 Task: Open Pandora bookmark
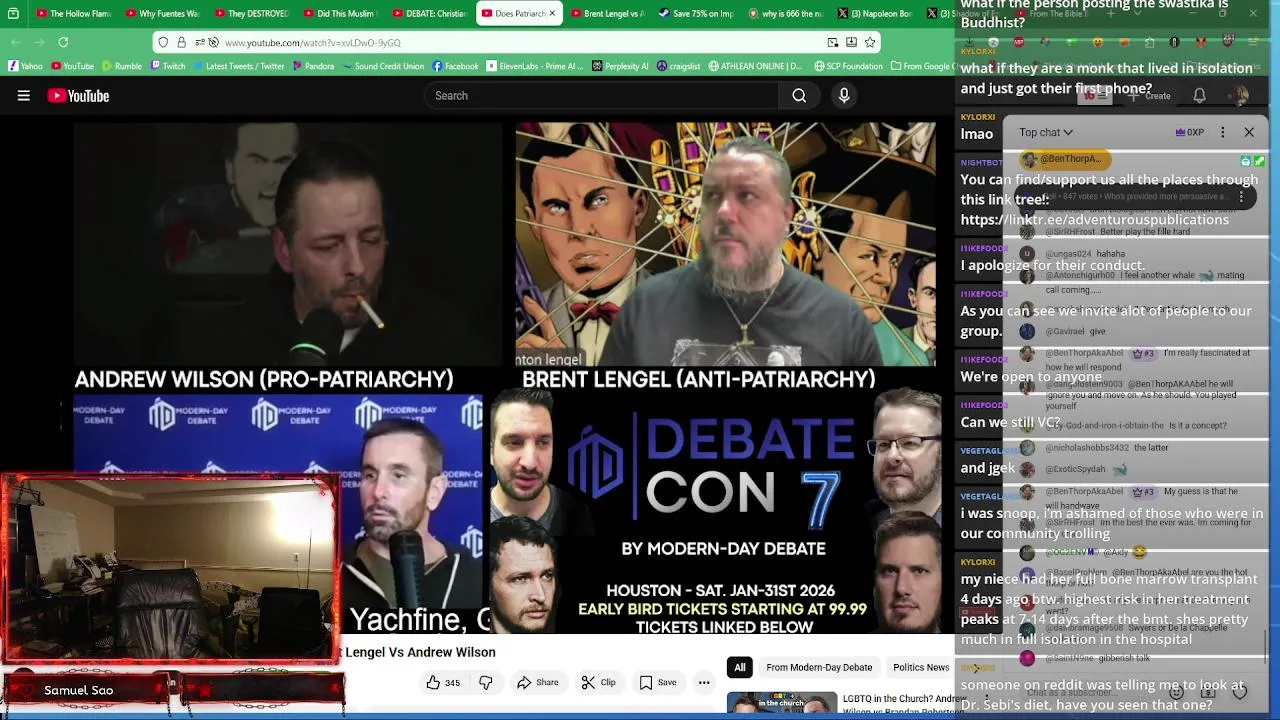pyautogui.click(x=312, y=66)
